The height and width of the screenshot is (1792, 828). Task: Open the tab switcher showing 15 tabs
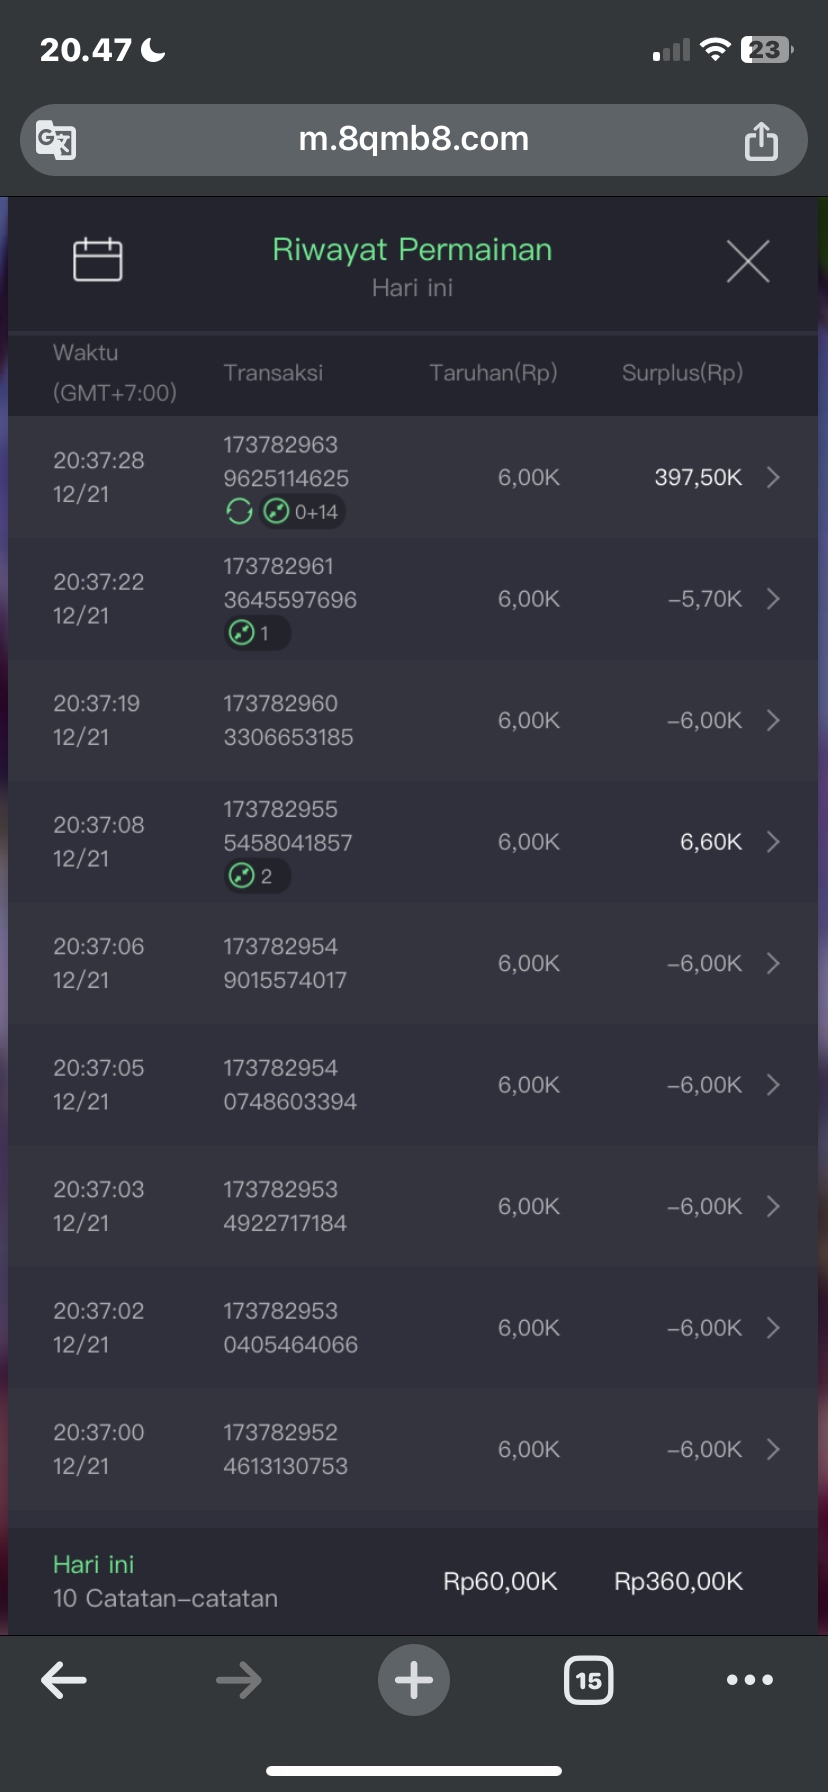point(588,1680)
